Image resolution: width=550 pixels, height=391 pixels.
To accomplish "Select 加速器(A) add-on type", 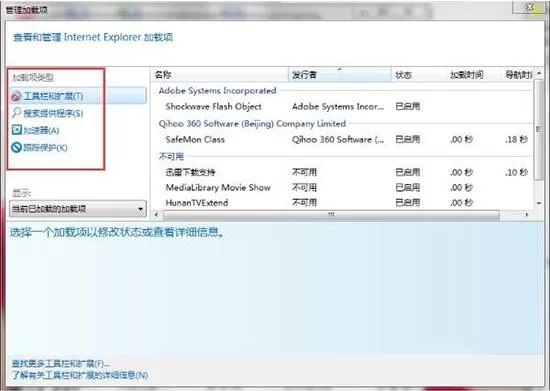I will (41, 130).
